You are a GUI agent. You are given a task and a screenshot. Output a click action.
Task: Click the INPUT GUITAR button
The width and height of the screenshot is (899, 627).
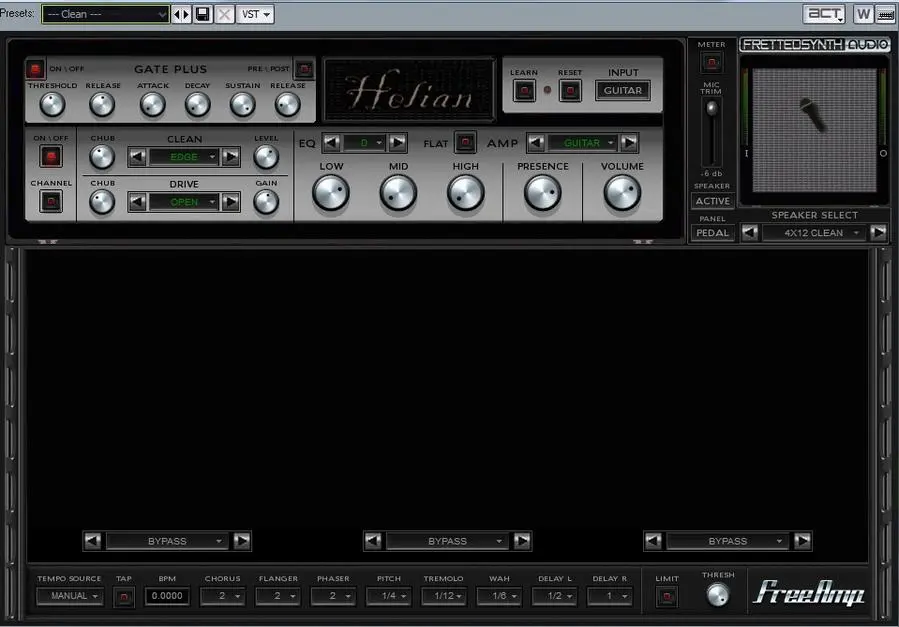623,91
